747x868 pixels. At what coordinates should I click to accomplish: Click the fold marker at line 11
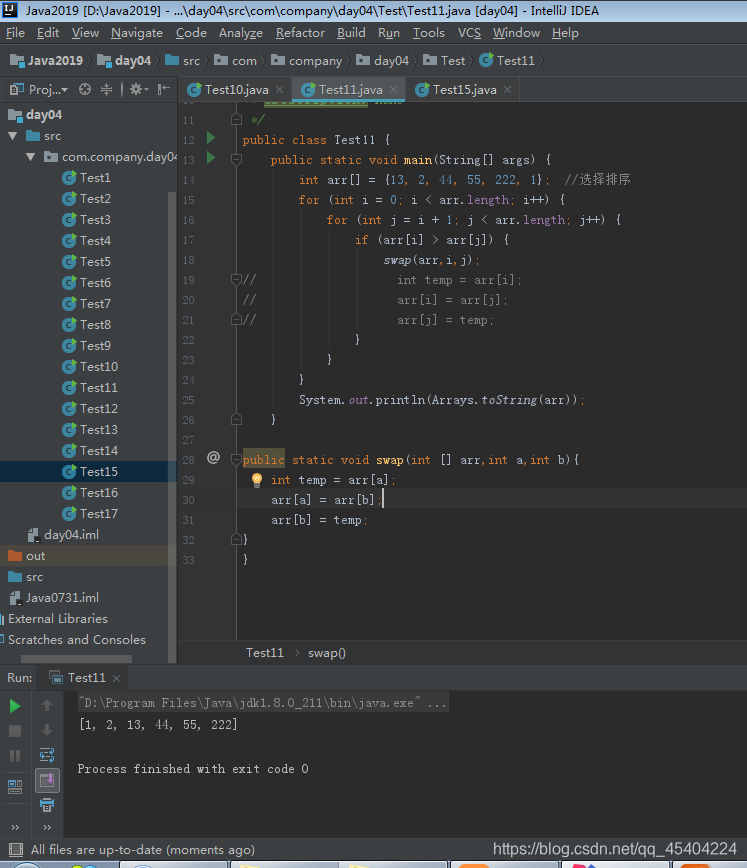(236, 119)
